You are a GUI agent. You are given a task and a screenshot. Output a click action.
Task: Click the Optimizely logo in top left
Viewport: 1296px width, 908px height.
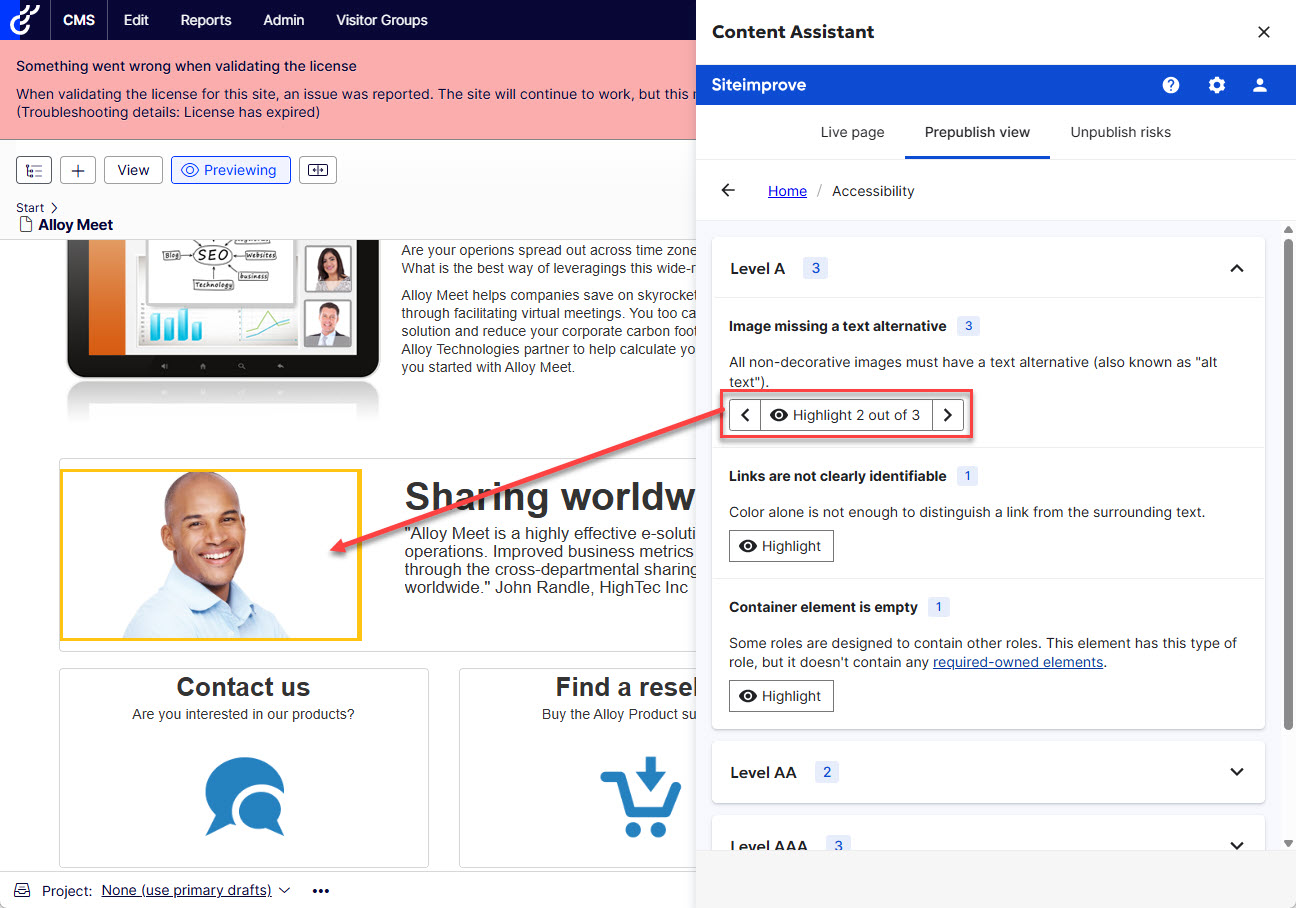click(22, 19)
